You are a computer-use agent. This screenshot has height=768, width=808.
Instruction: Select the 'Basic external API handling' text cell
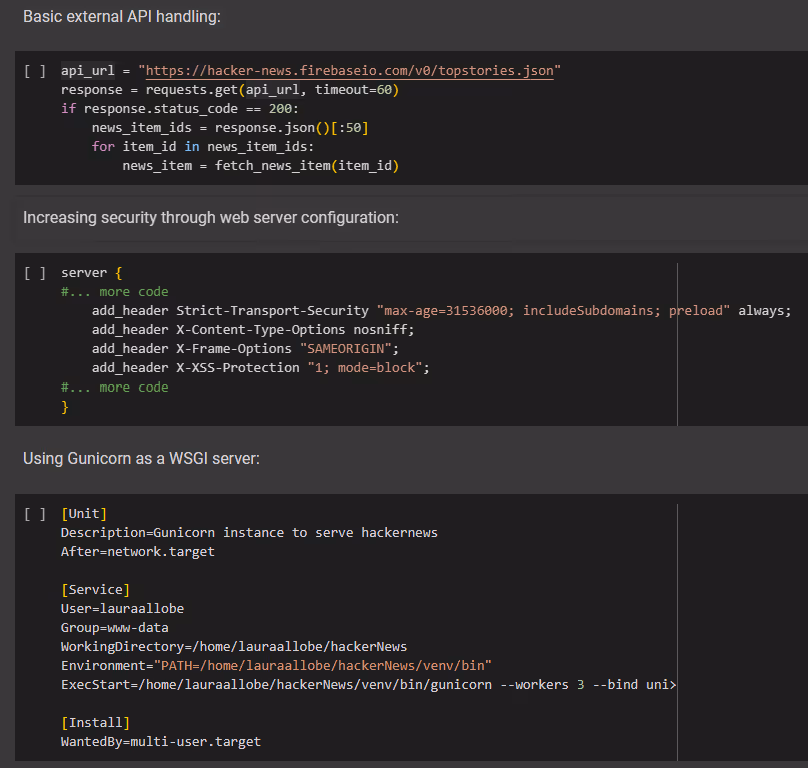[122, 18]
